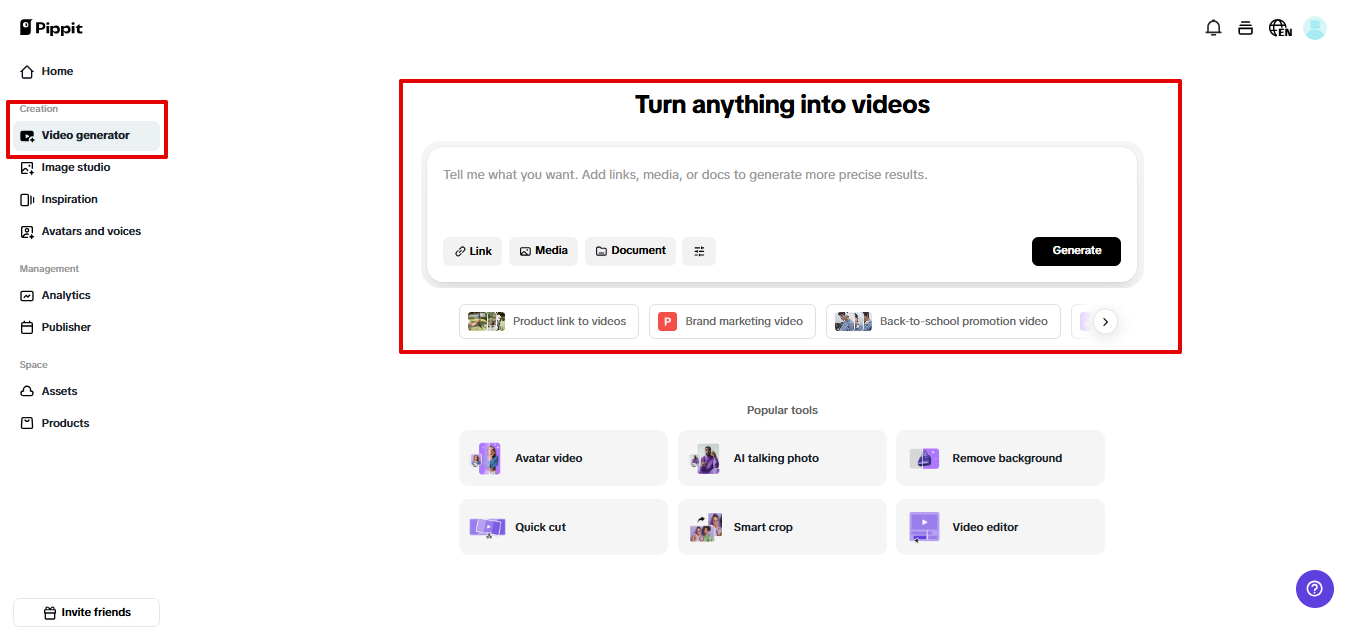
Task: Open the Quick cut tool
Action: [x=562, y=526]
